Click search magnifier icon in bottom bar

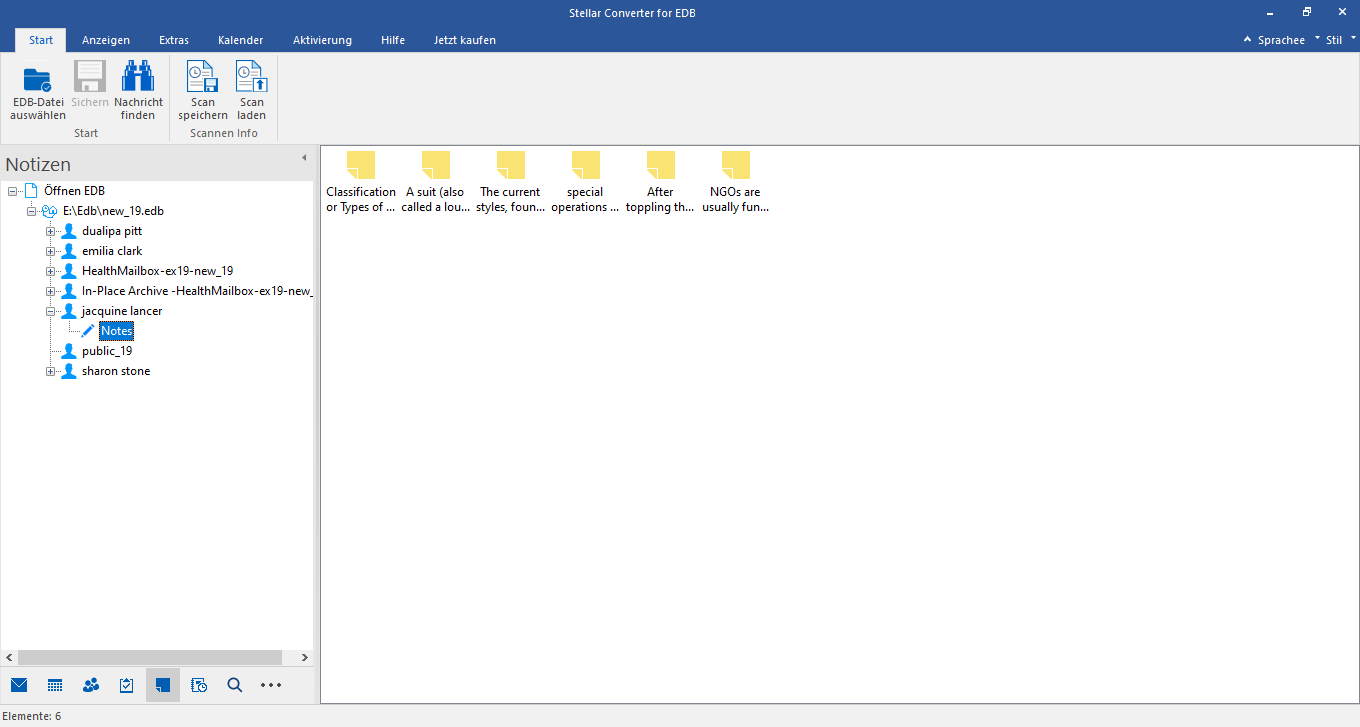tap(235, 685)
